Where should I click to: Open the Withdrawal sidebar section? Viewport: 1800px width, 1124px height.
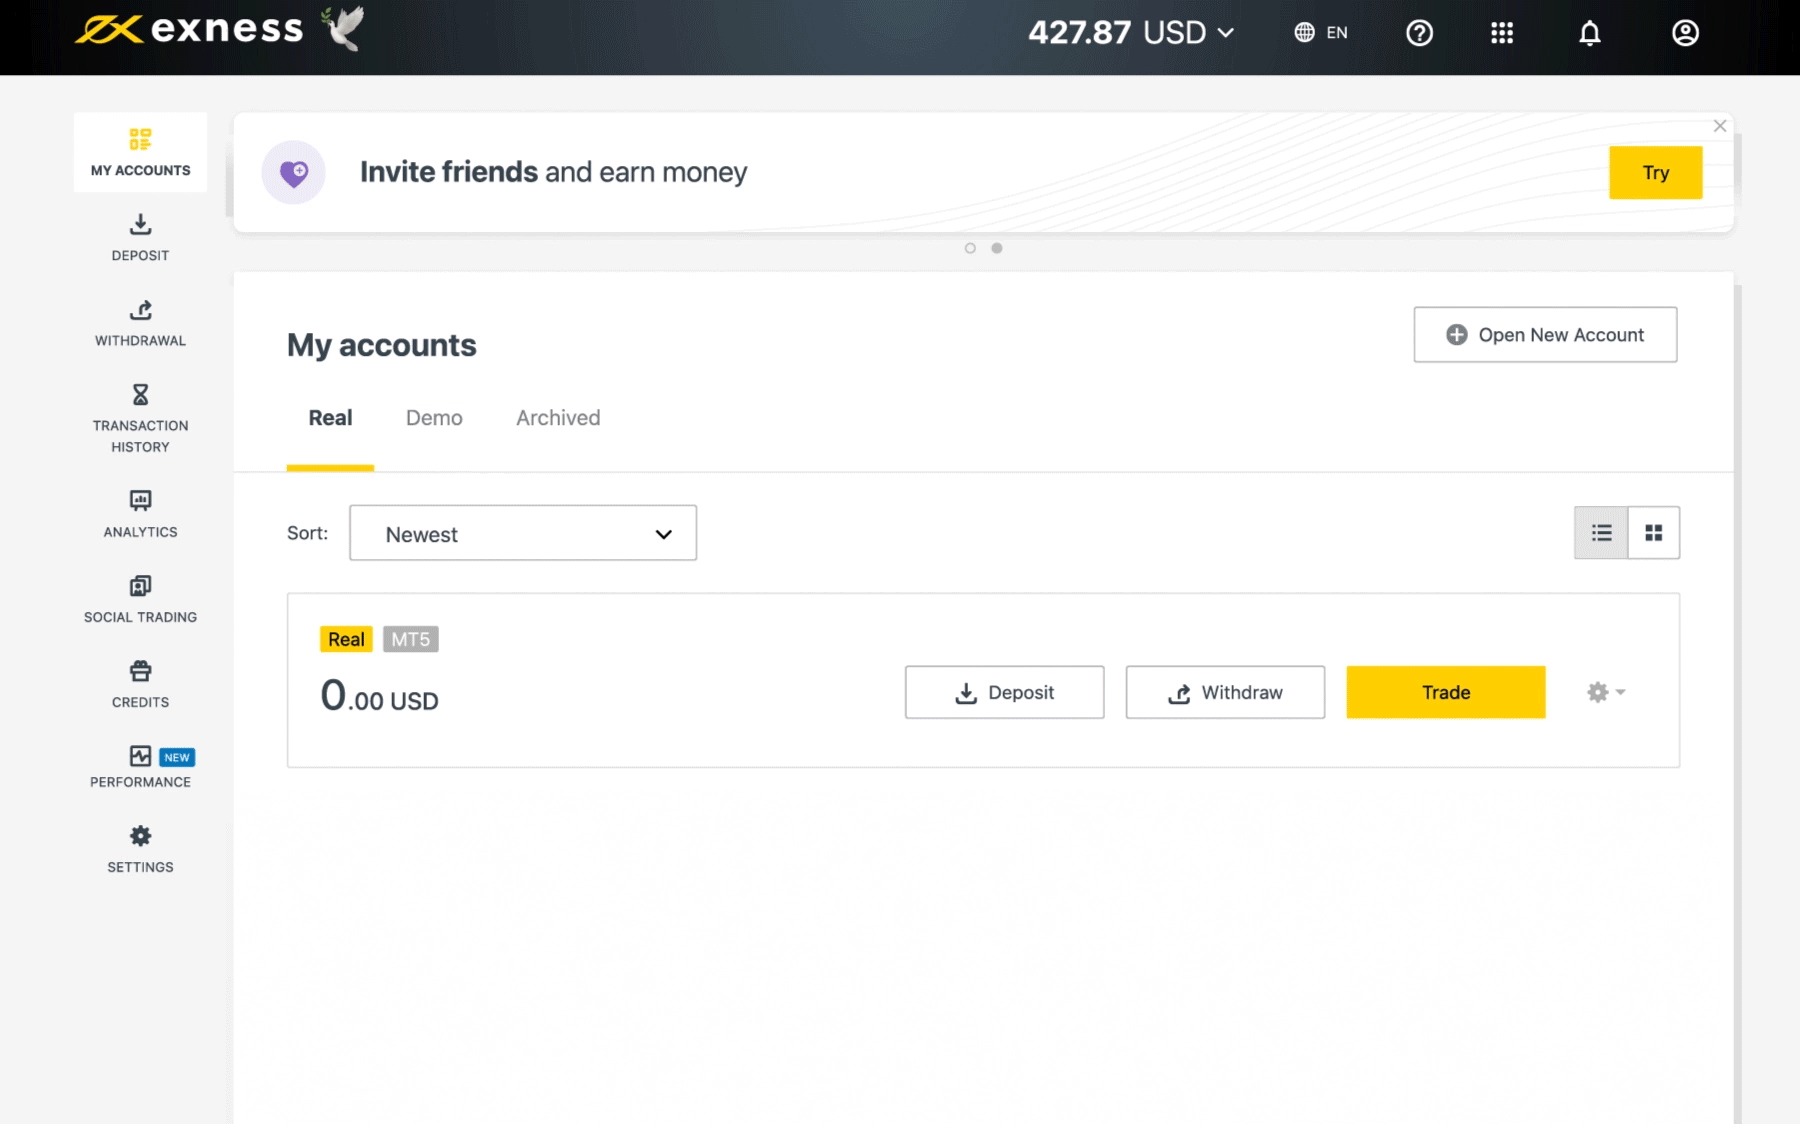pos(140,323)
